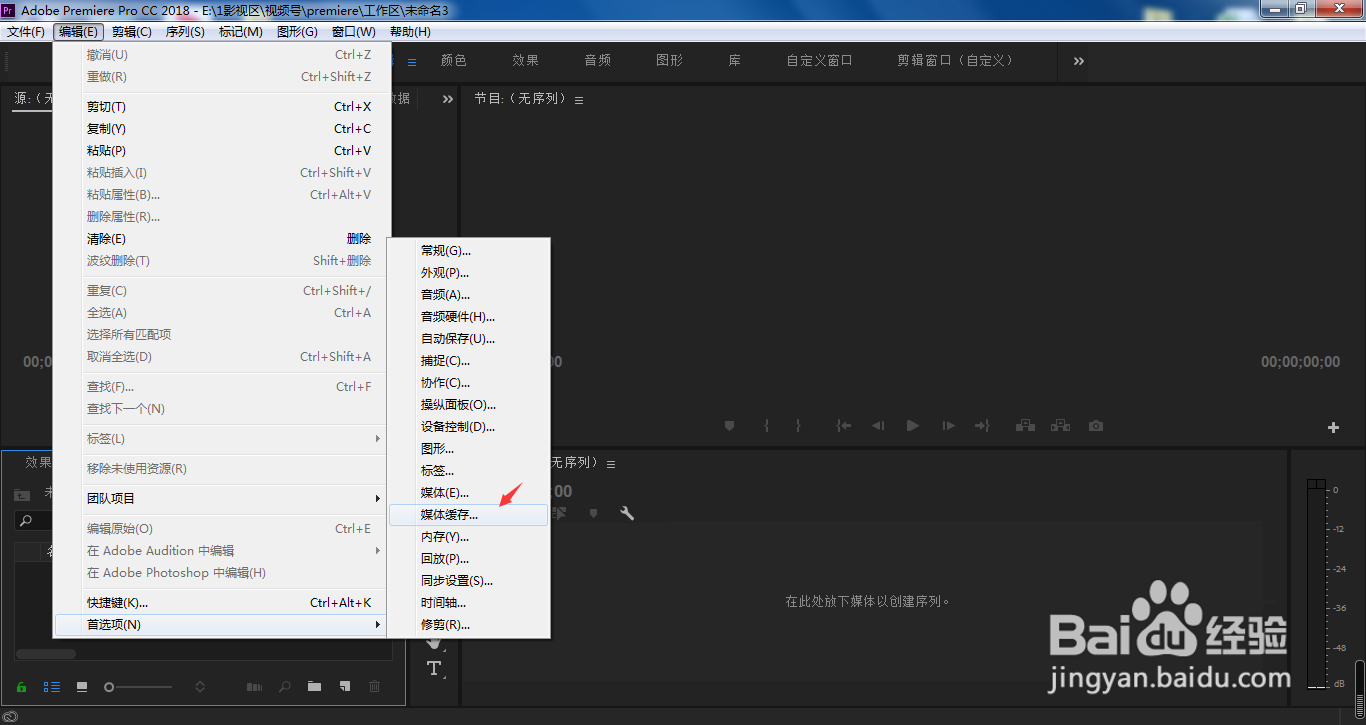The height and width of the screenshot is (725, 1366).
Task: Select the Play button in the program monitor
Action: click(x=912, y=426)
